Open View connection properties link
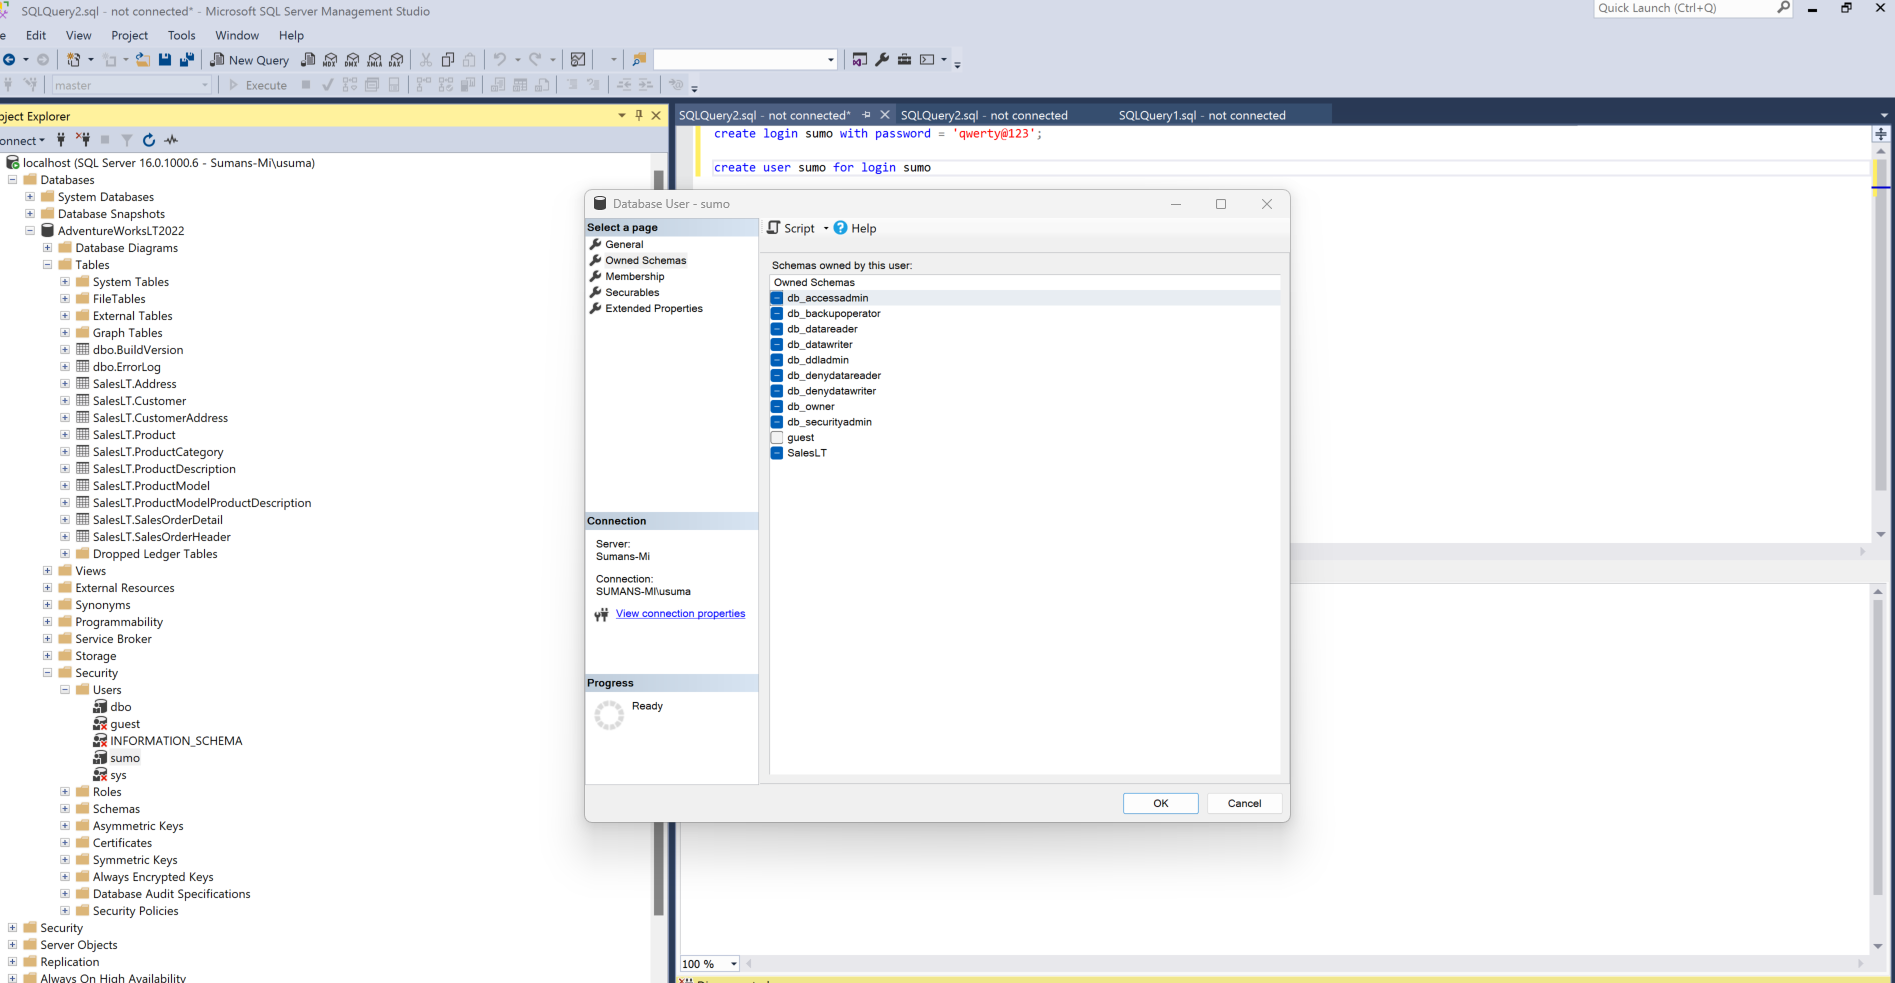This screenshot has height=983, width=1895. pyautogui.click(x=680, y=613)
